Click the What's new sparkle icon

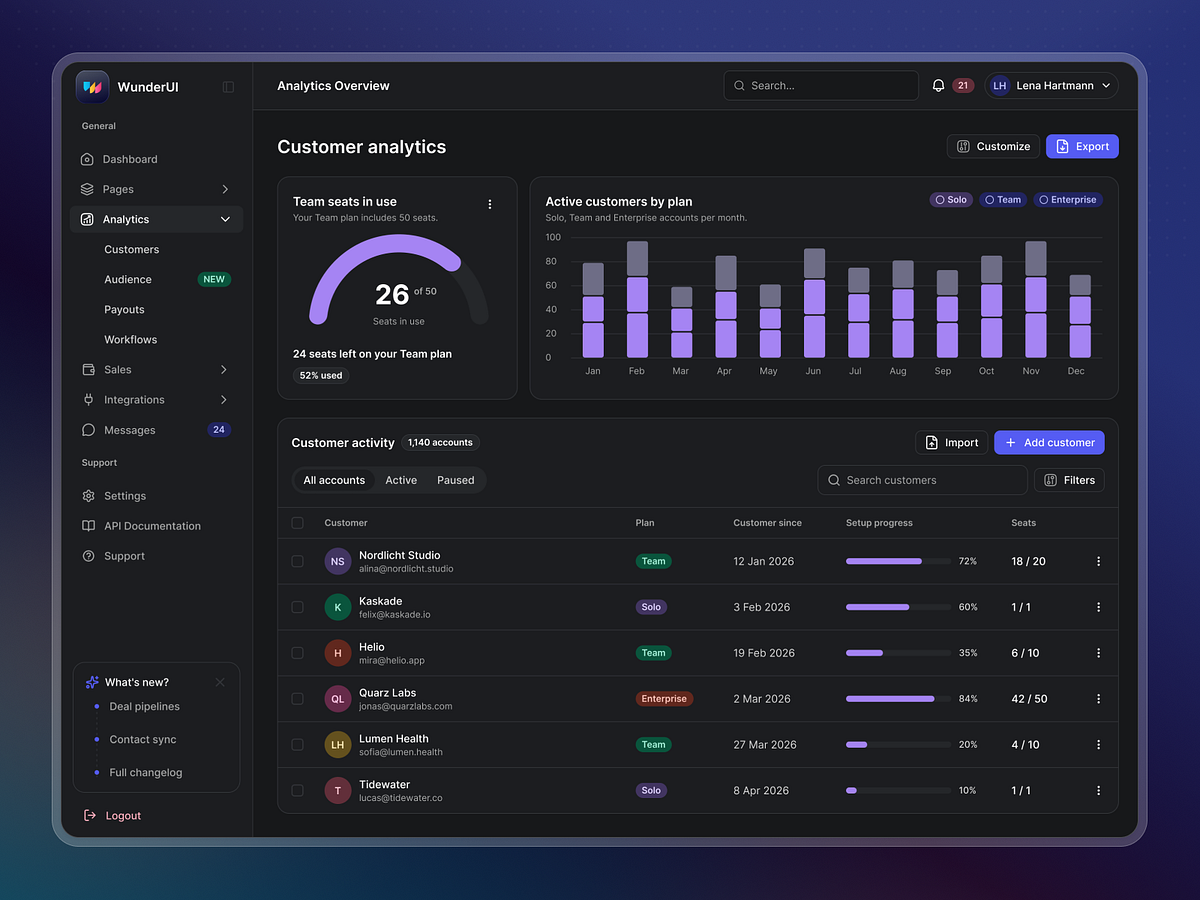[x=92, y=682]
